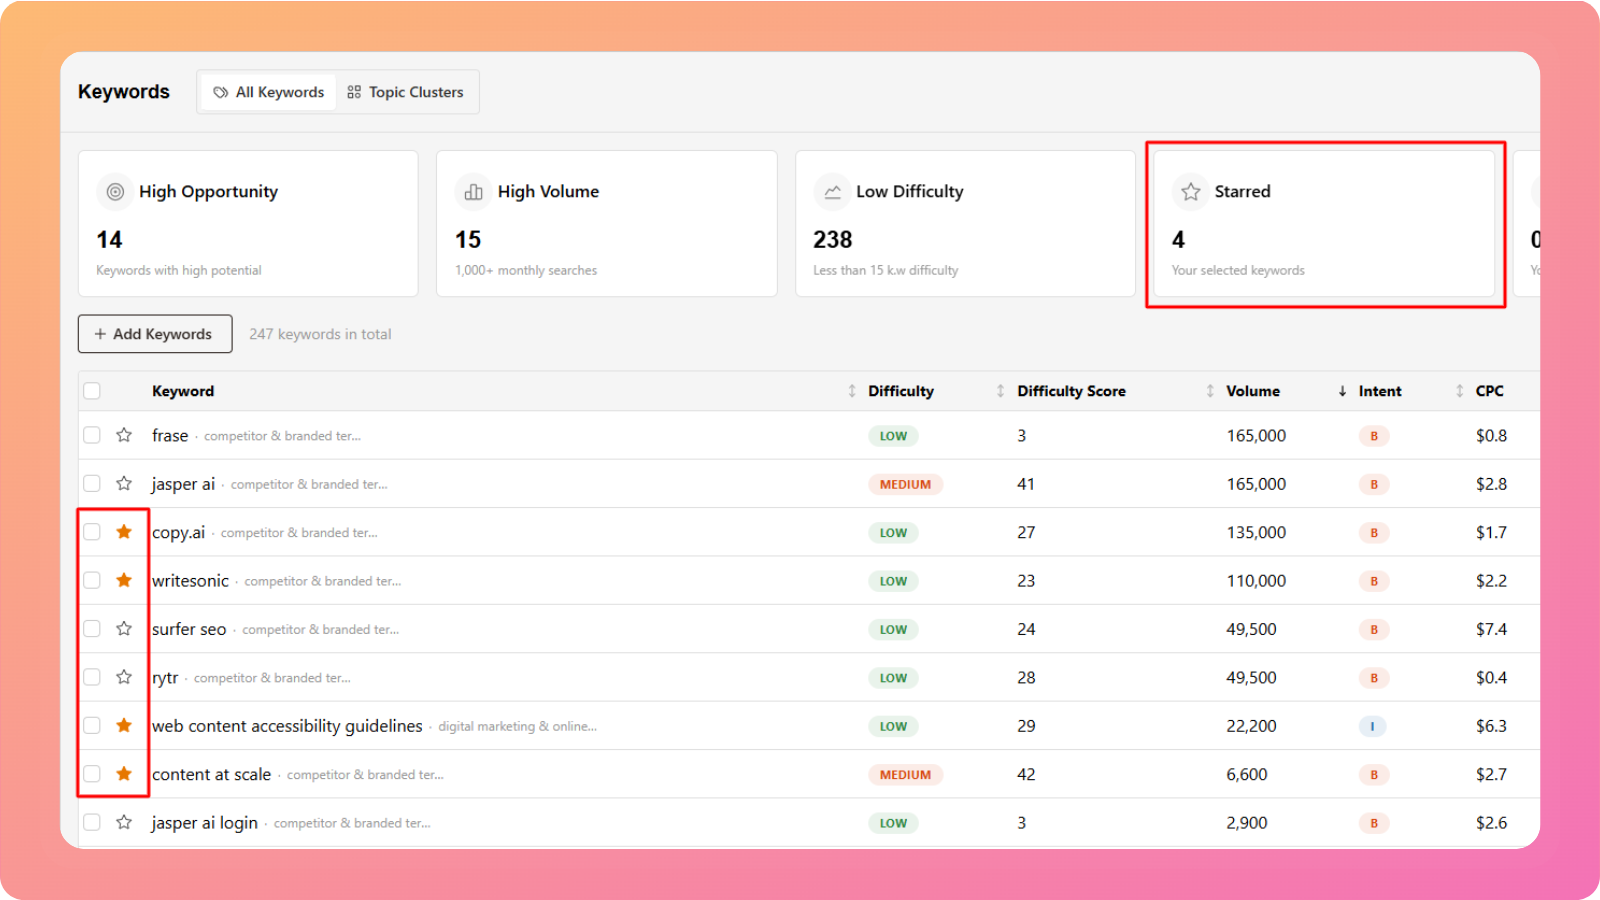Star the surfer seo keyword

(124, 629)
